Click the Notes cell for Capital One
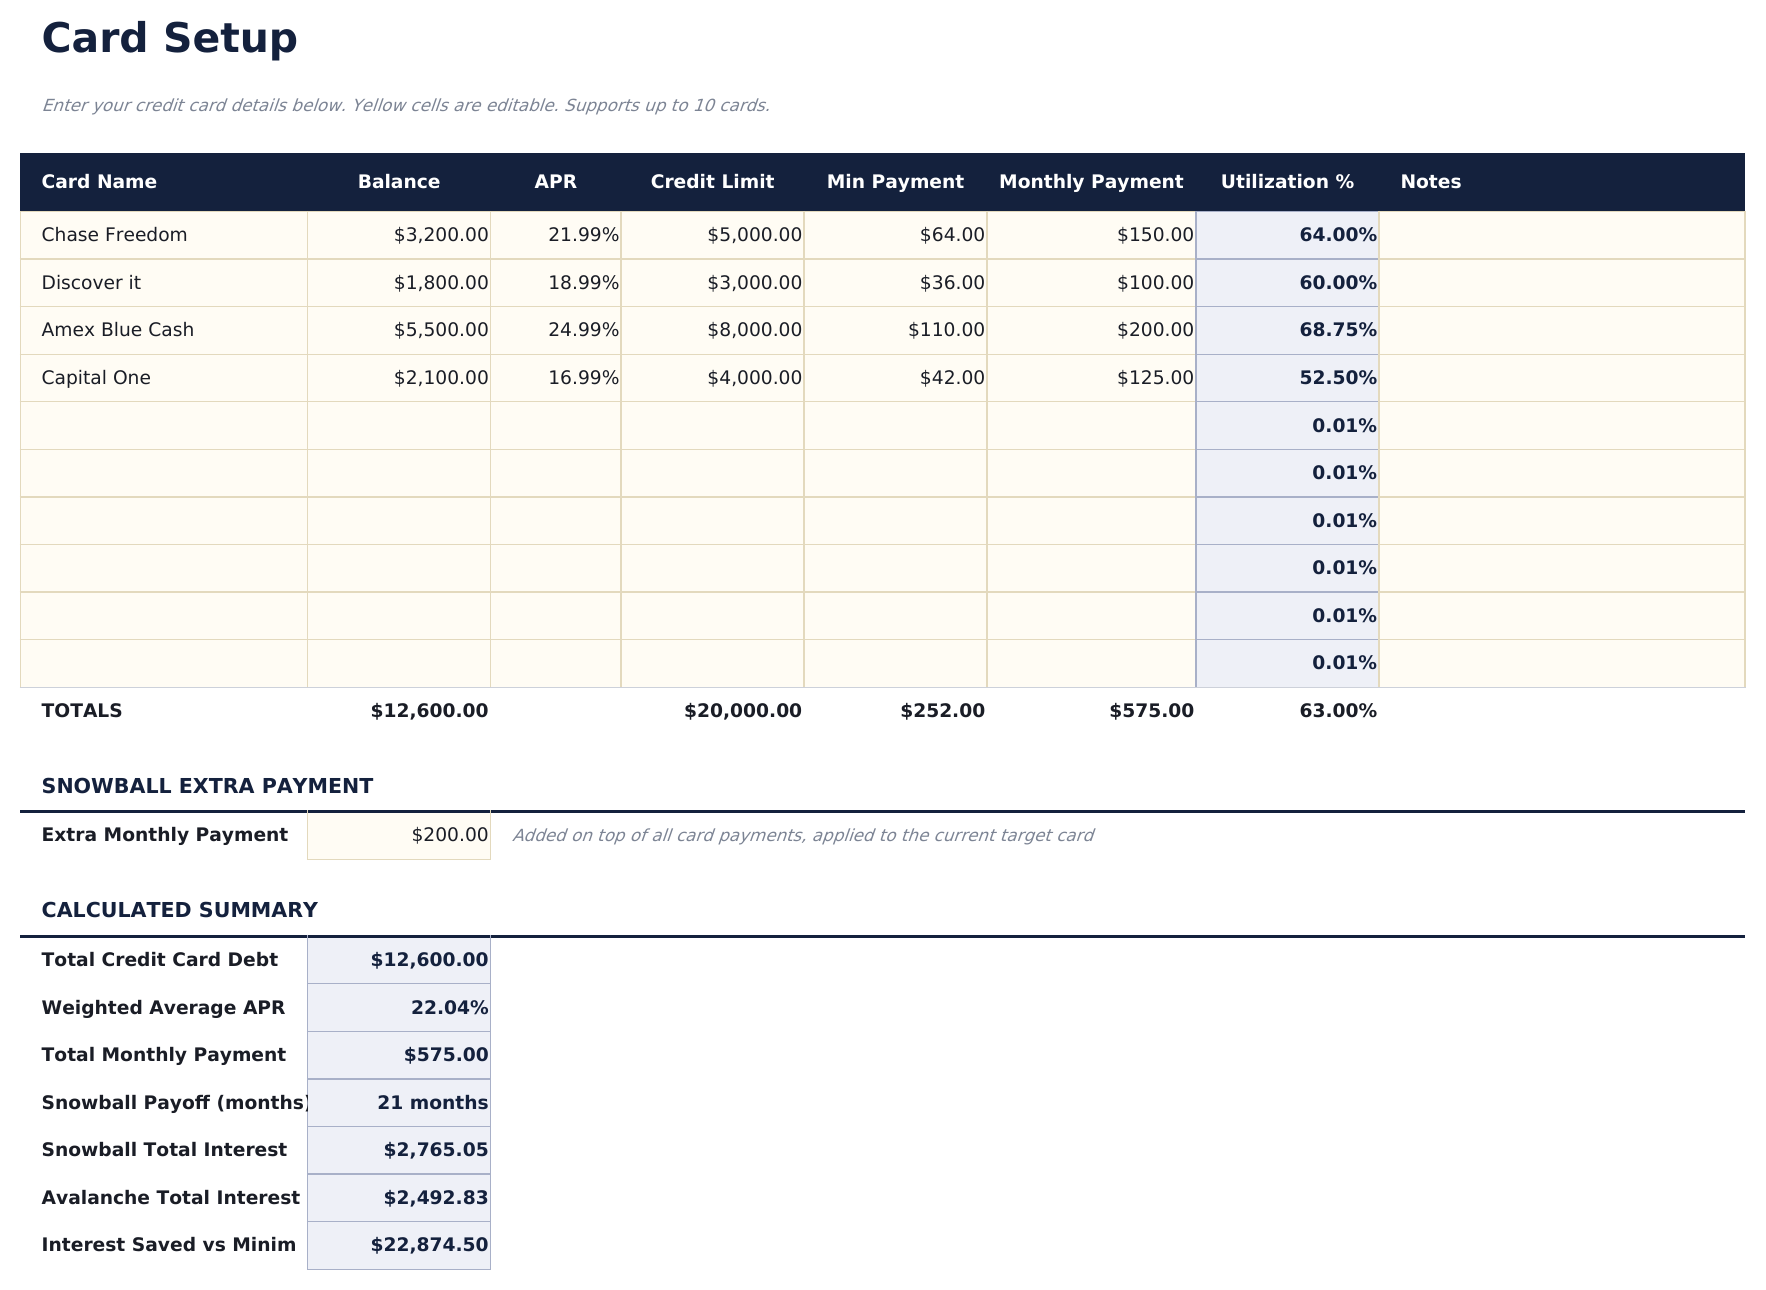 [1560, 377]
